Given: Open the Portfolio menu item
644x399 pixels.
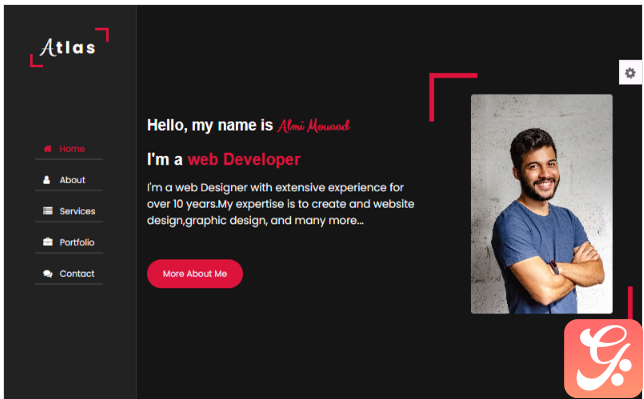Looking at the screenshot, I should tap(69, 242).
